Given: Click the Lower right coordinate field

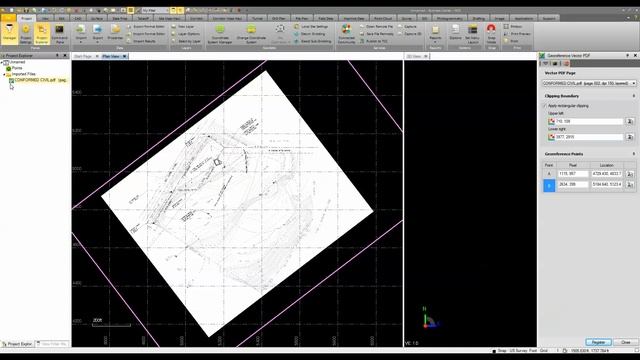Looking at the screenshot, I should pos(589,137).
